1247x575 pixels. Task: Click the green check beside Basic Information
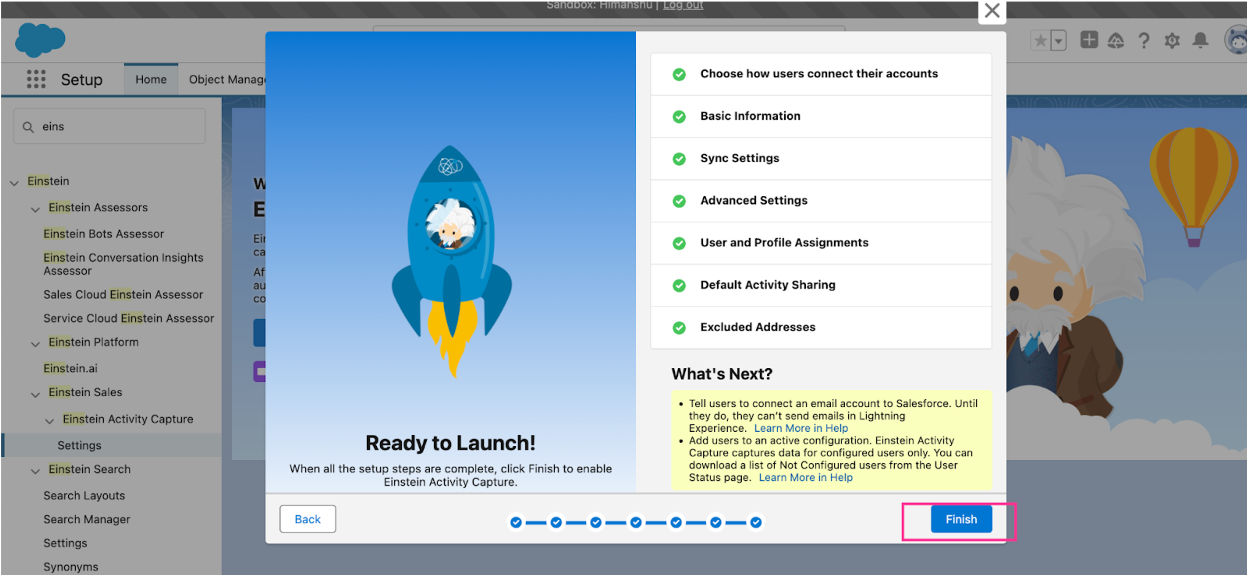679,116
